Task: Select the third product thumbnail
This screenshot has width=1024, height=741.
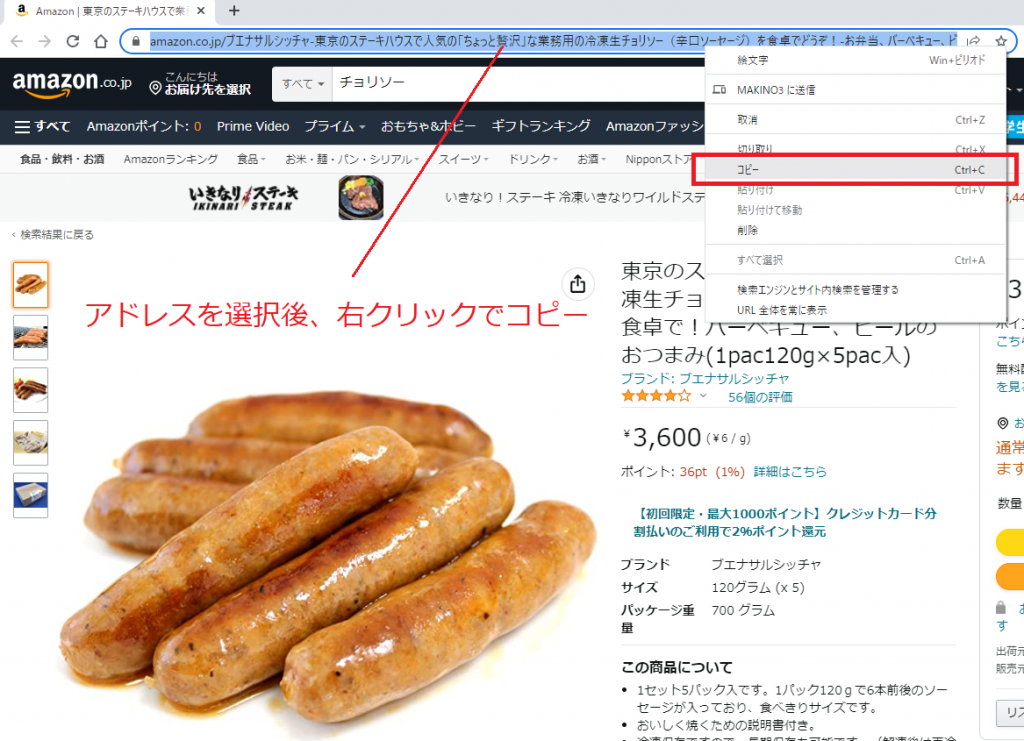Action: pos(31,390)
